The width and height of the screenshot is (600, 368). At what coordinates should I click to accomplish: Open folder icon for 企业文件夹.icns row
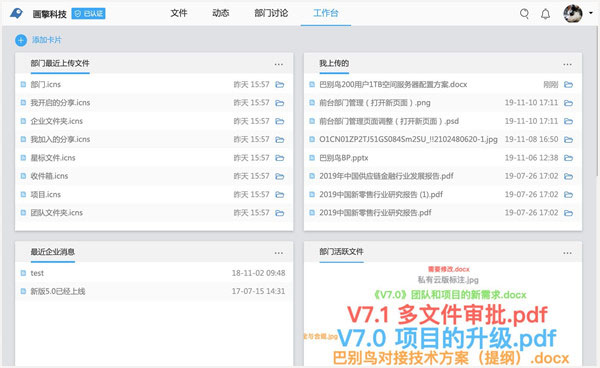[280, 121]
